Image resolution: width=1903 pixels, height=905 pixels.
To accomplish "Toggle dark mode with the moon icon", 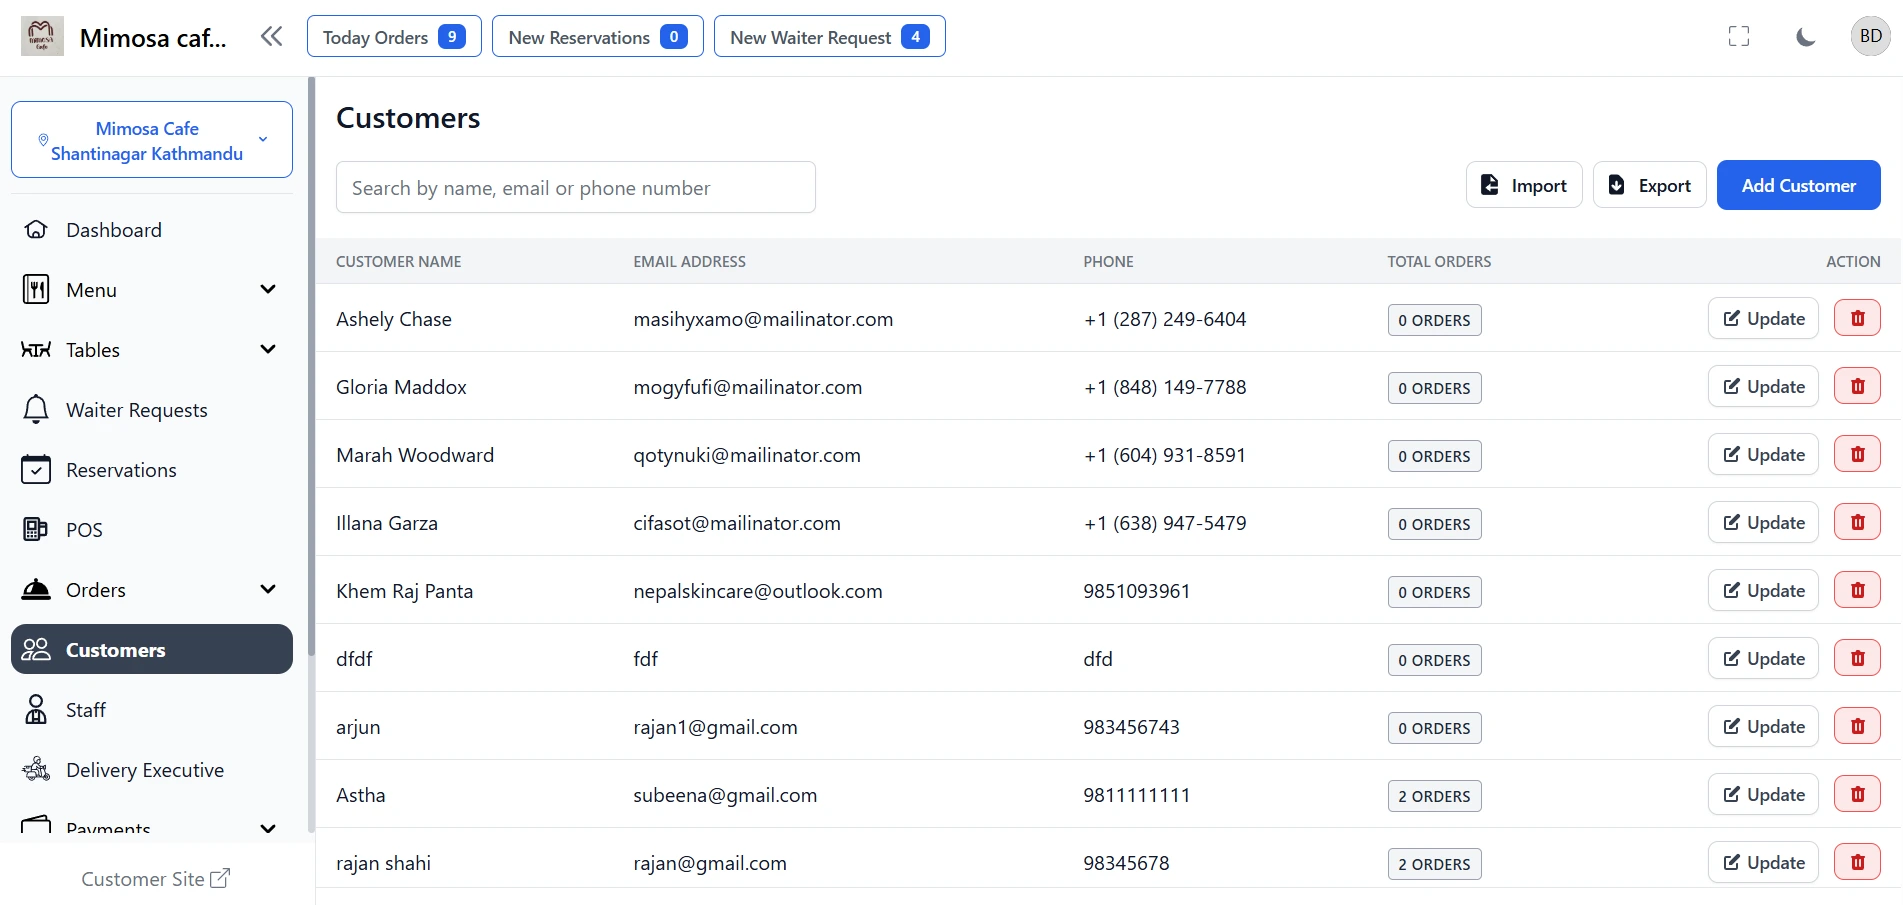I will point(1805,36).
